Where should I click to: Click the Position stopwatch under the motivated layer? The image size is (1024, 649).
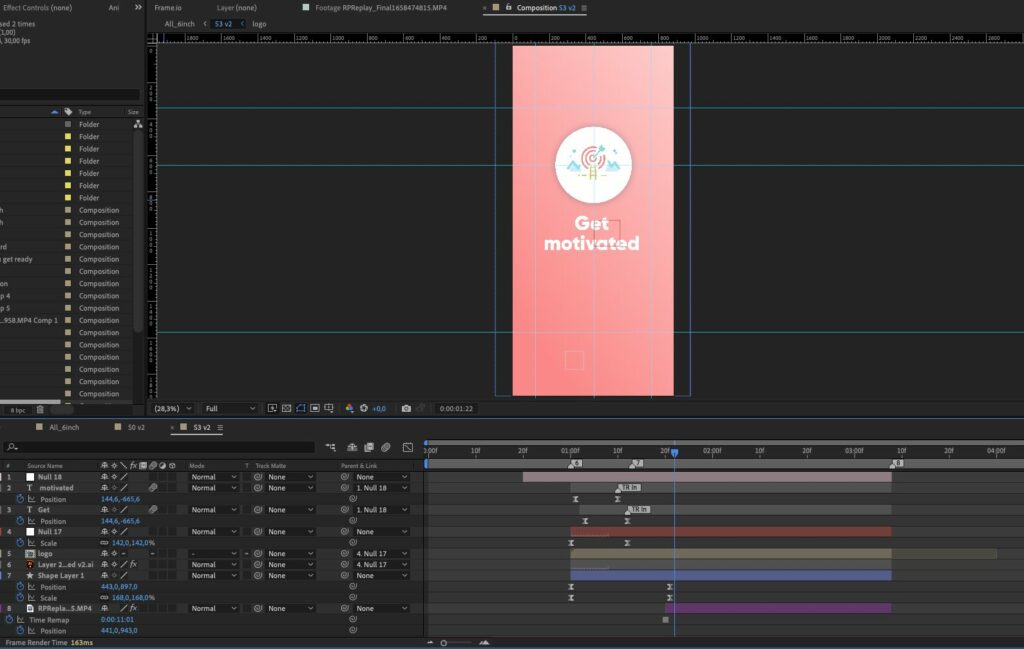pos(20,499)
